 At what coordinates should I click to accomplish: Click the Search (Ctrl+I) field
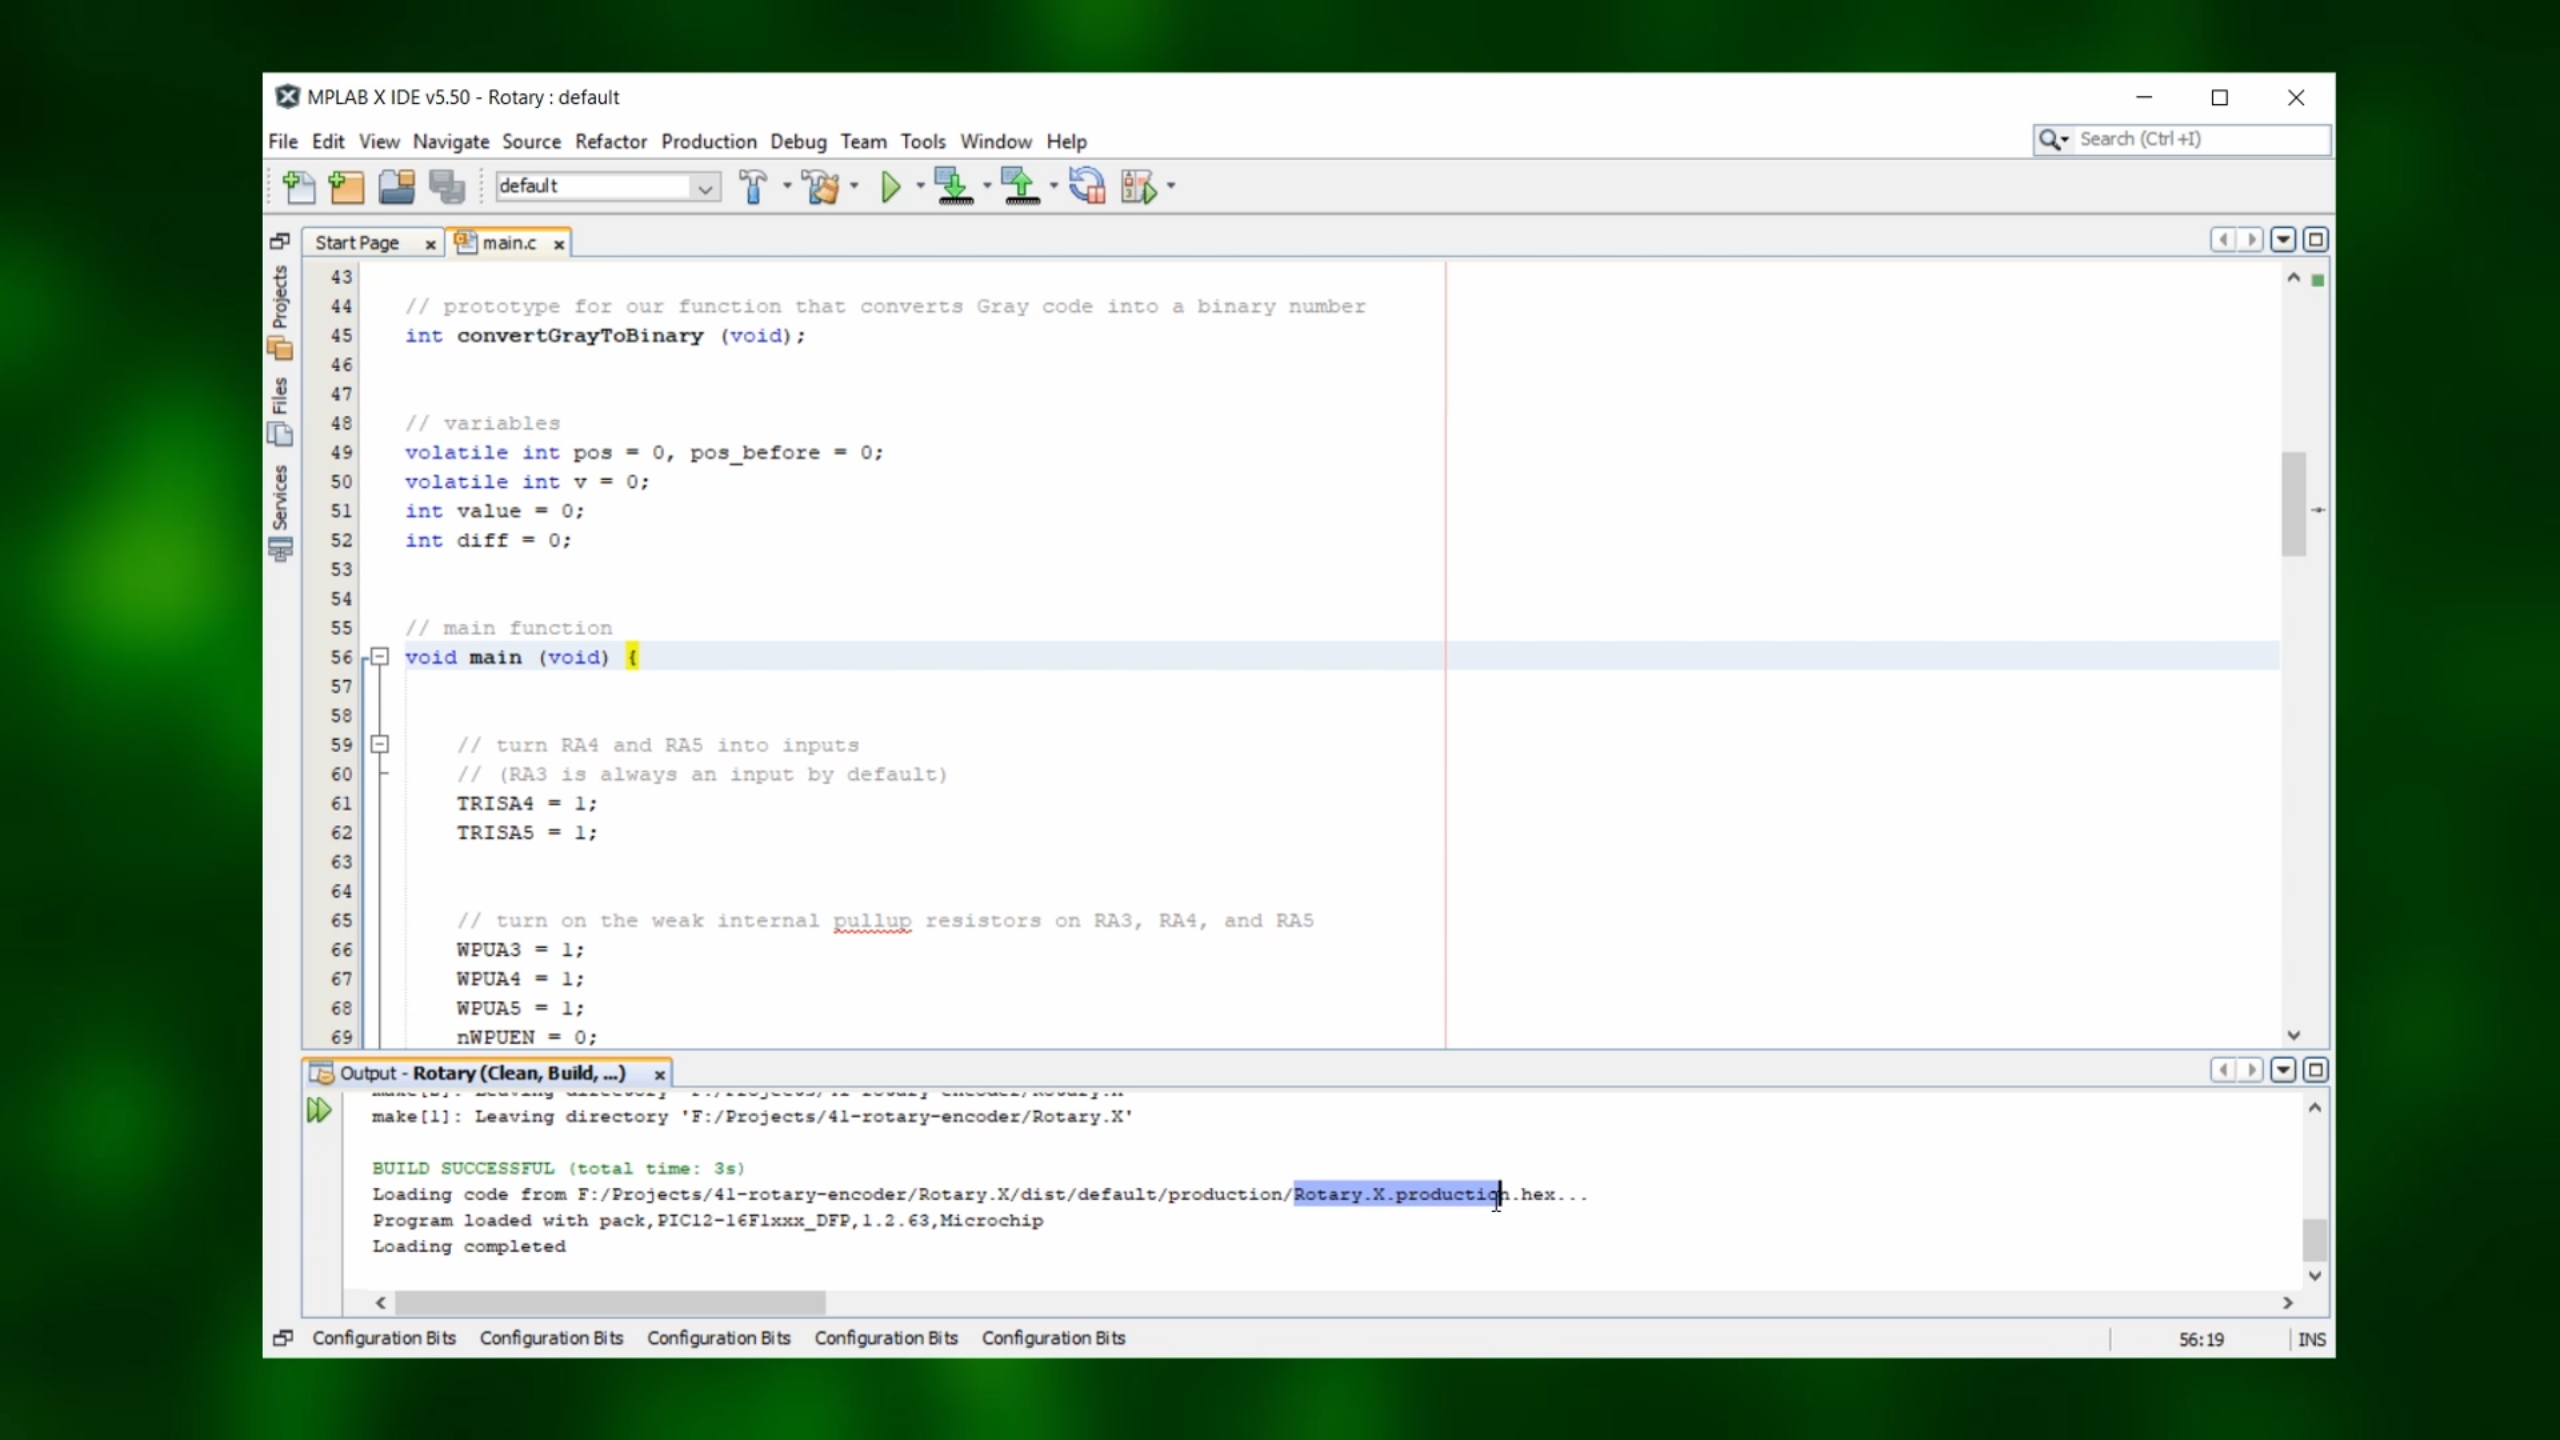click(2200, 140)
